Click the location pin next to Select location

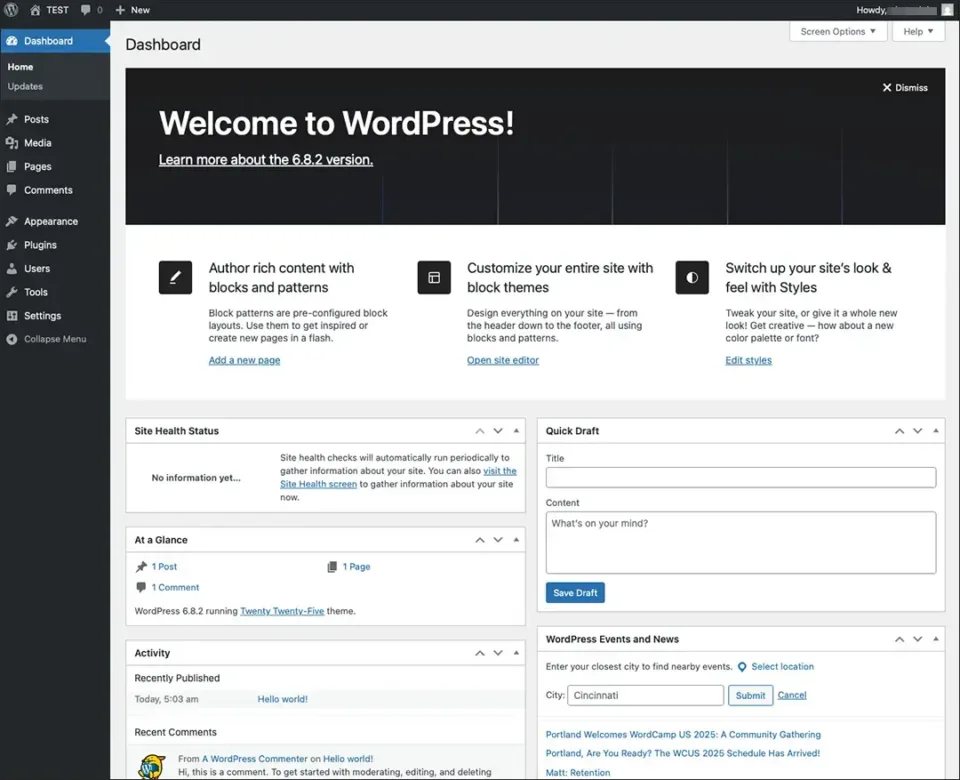coord(740,666)
